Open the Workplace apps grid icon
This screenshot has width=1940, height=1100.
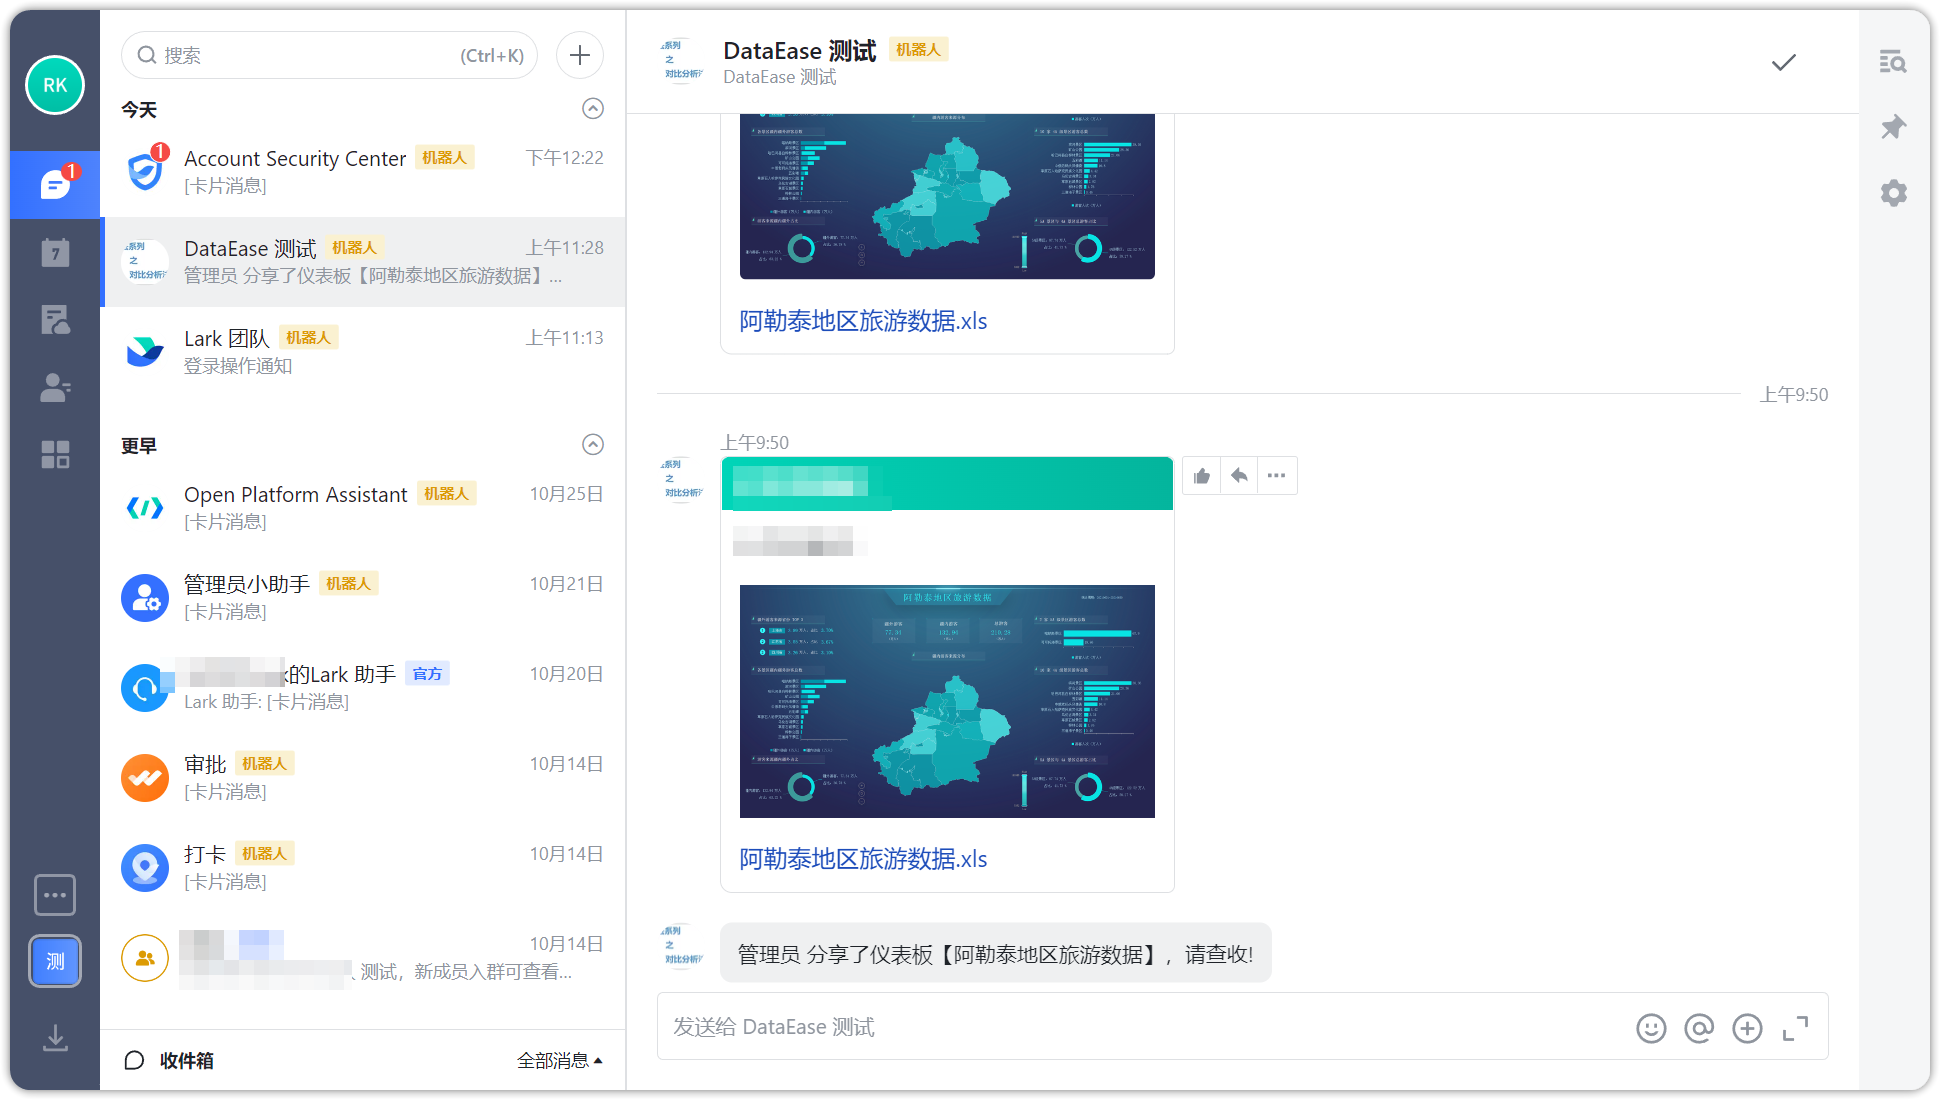[x=55, y=455]
